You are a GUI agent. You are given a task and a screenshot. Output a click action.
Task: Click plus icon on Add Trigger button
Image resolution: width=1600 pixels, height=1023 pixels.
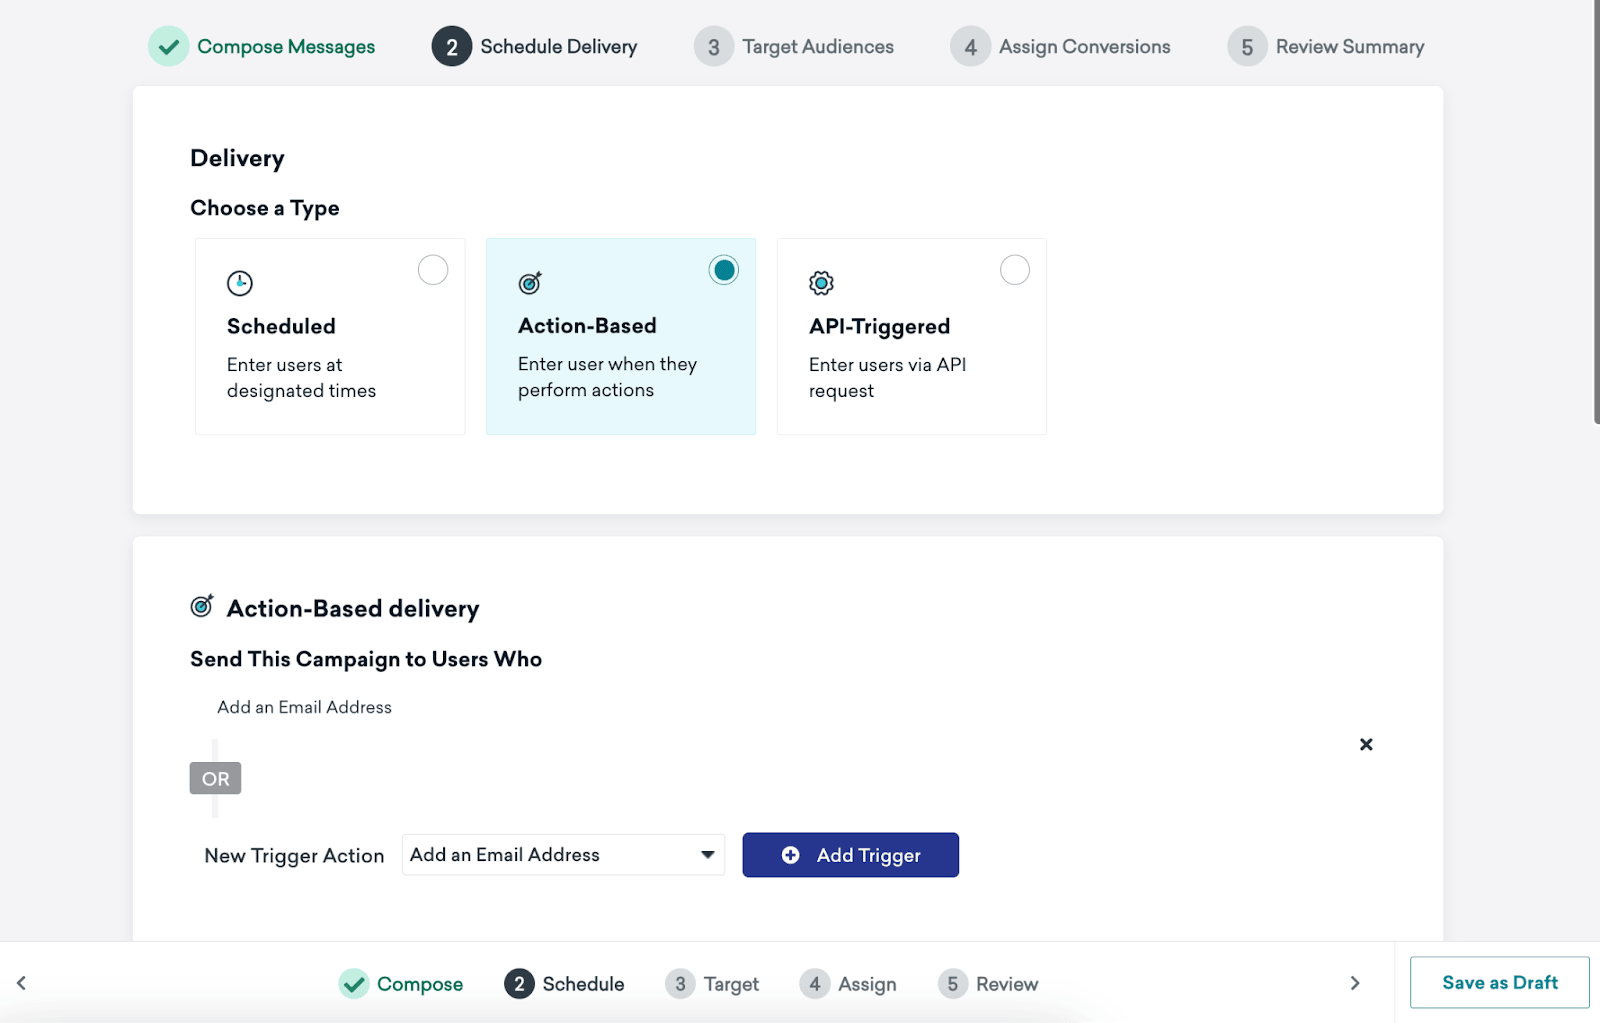pos(790,855)
